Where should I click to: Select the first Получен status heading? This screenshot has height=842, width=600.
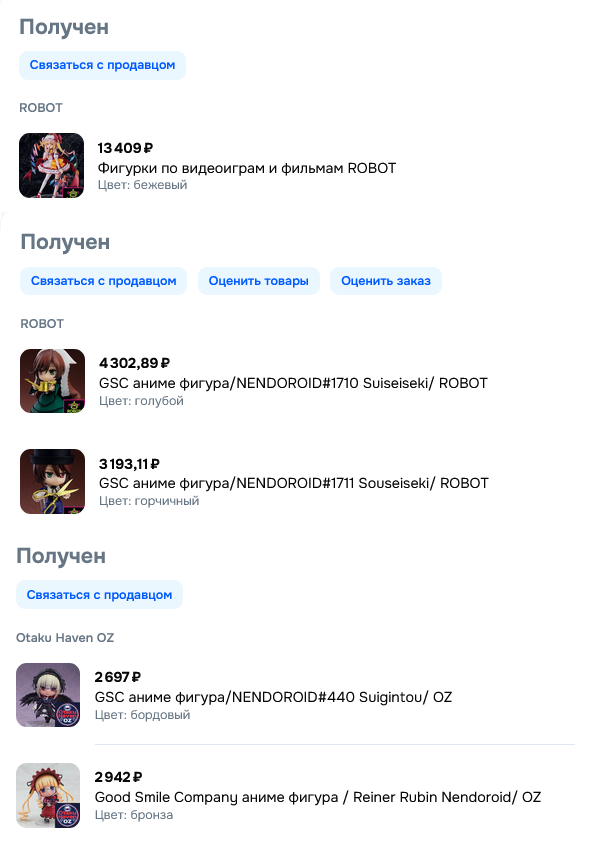[x=64, y=27]
